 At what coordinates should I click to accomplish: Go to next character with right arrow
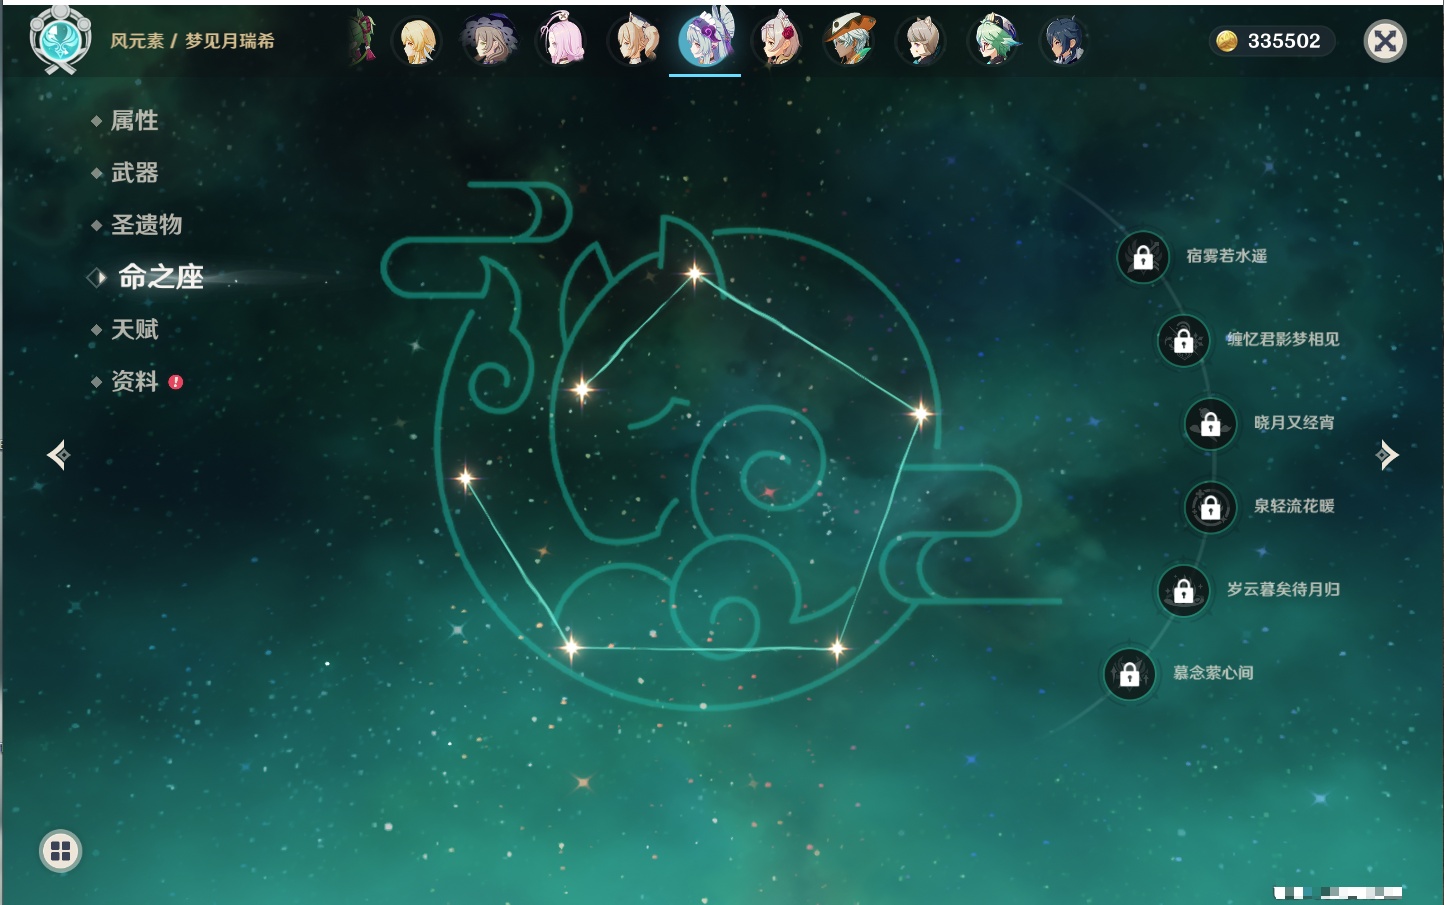1387,455
